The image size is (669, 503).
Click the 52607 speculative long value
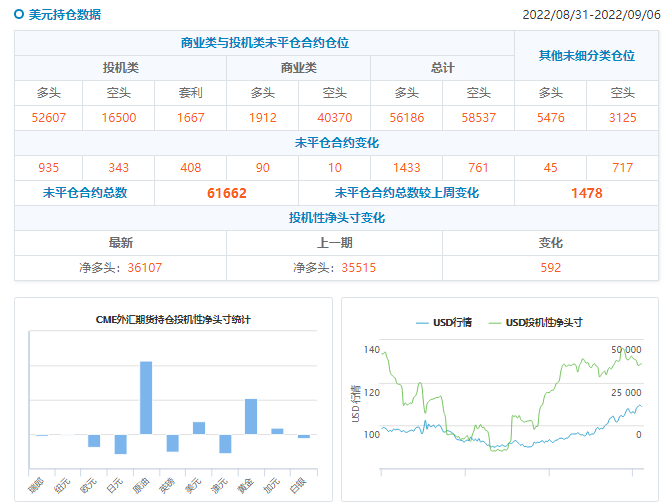(48, 118)
